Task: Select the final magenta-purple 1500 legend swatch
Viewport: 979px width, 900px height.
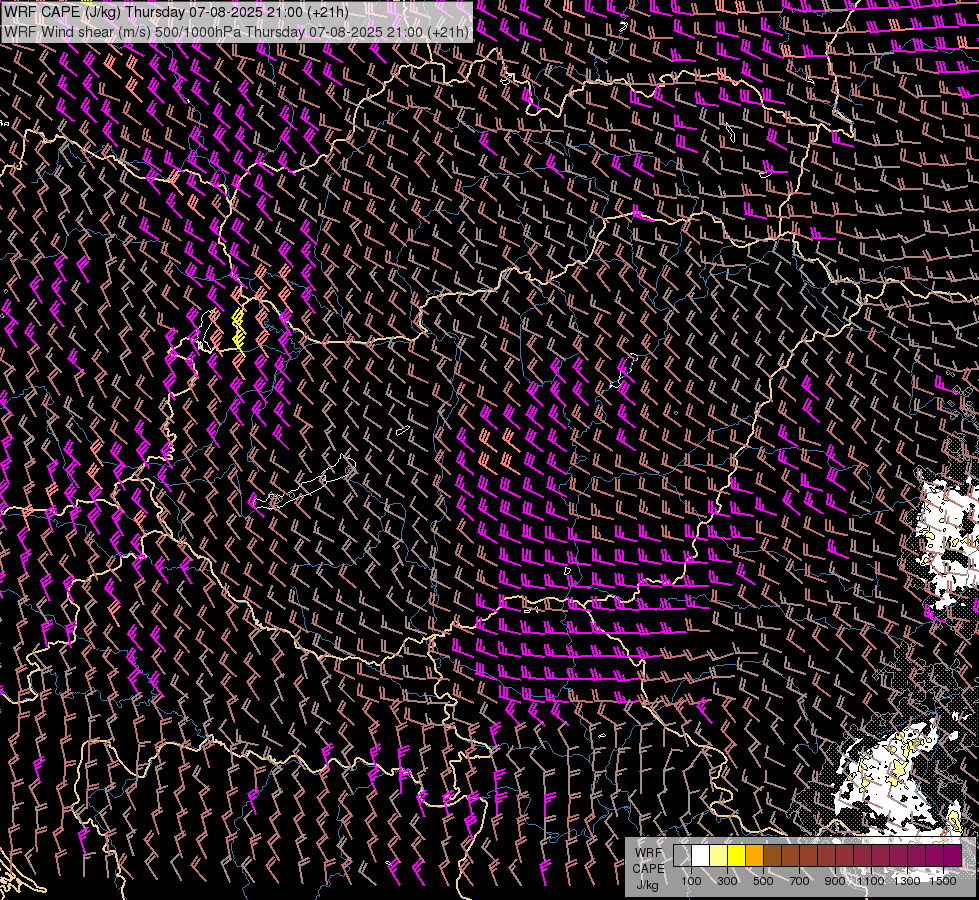Action: (x=953, y=856)
